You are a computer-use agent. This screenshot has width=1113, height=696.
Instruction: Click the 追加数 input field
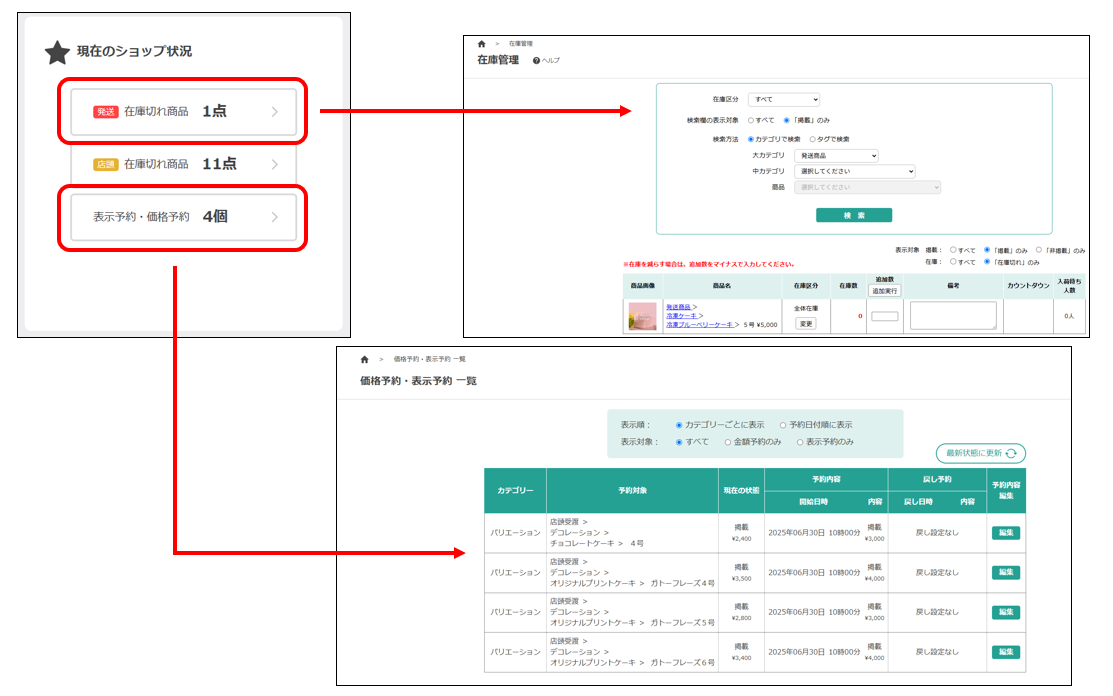pos(884,317)
